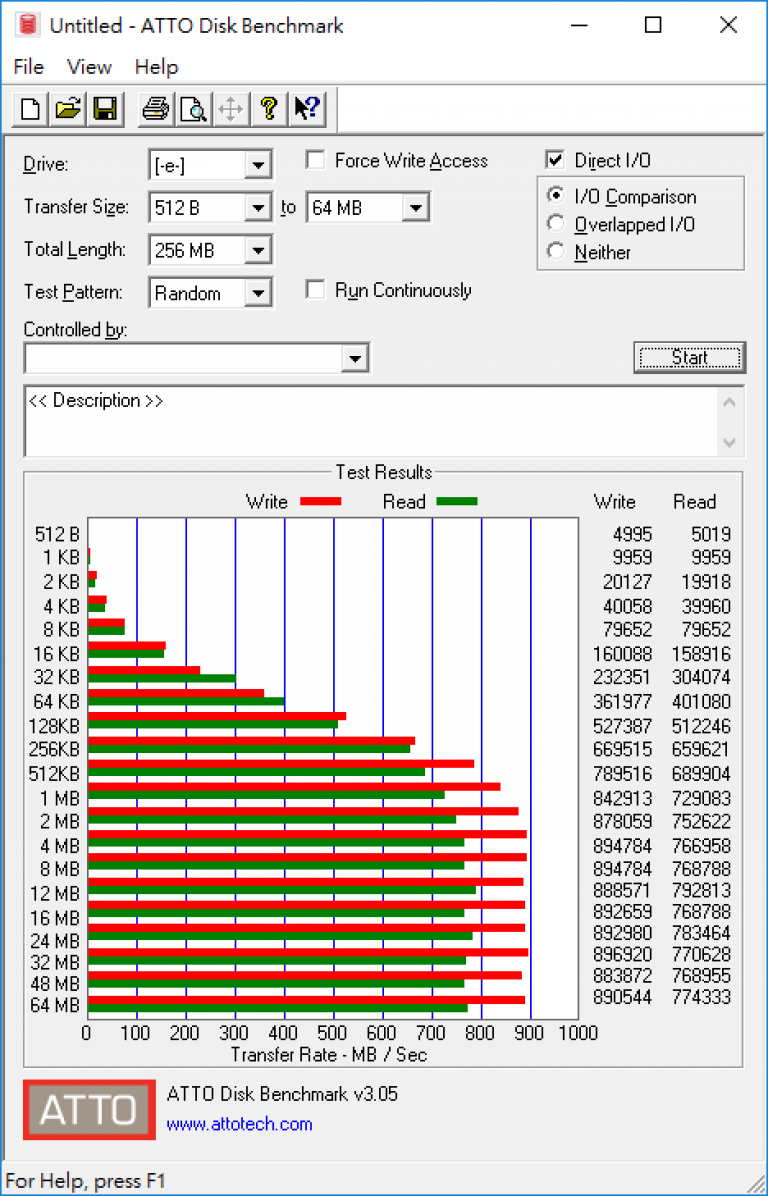The image size is (768, 1196).
Task: Click the read value 401080
Action: coord(702,702)
